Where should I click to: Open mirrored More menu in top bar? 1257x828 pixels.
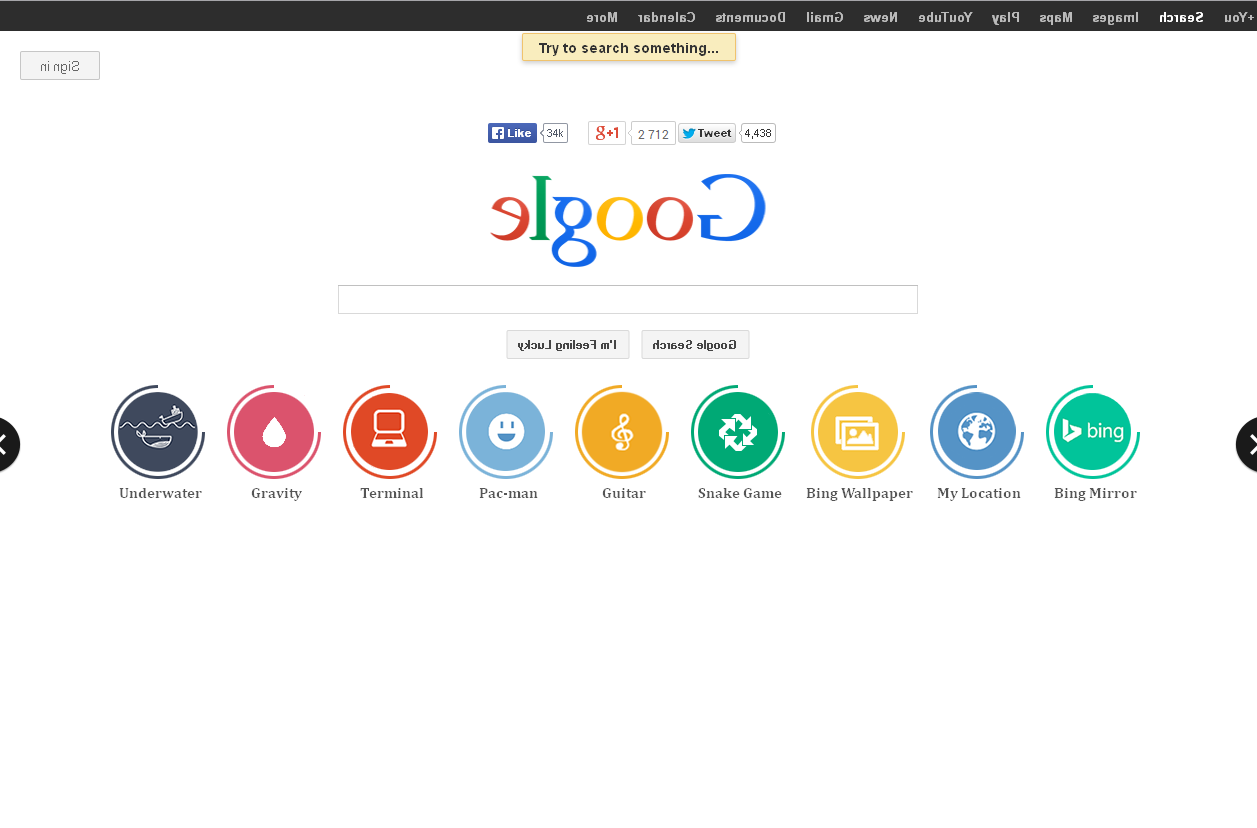[x=602, y=17]
